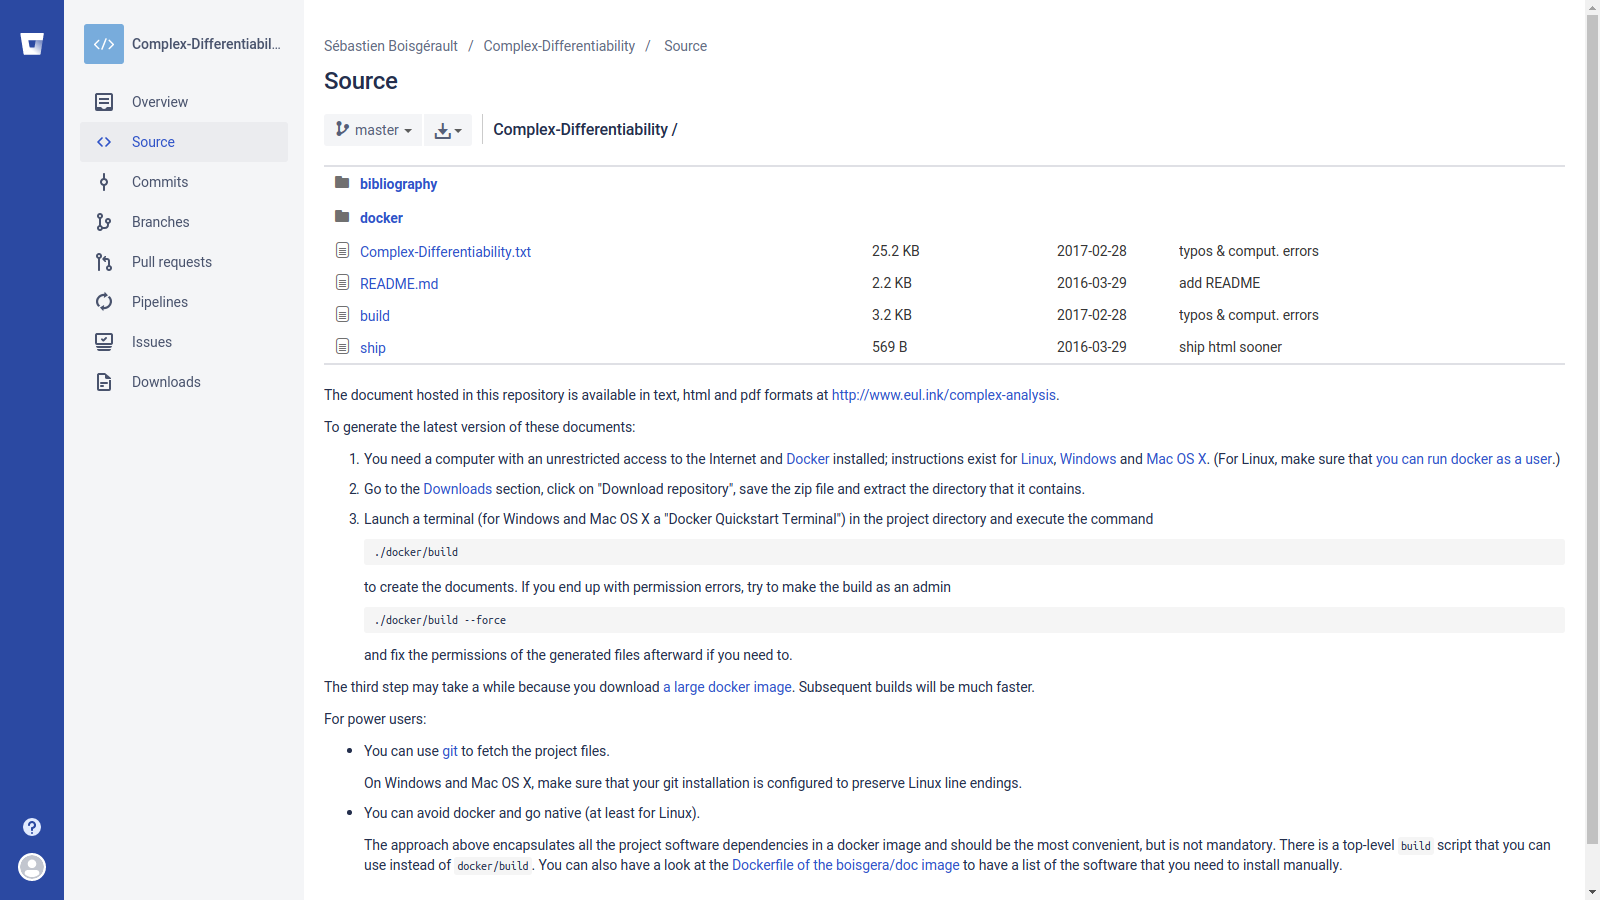Open the user profile avatar

tap(32, 867)
